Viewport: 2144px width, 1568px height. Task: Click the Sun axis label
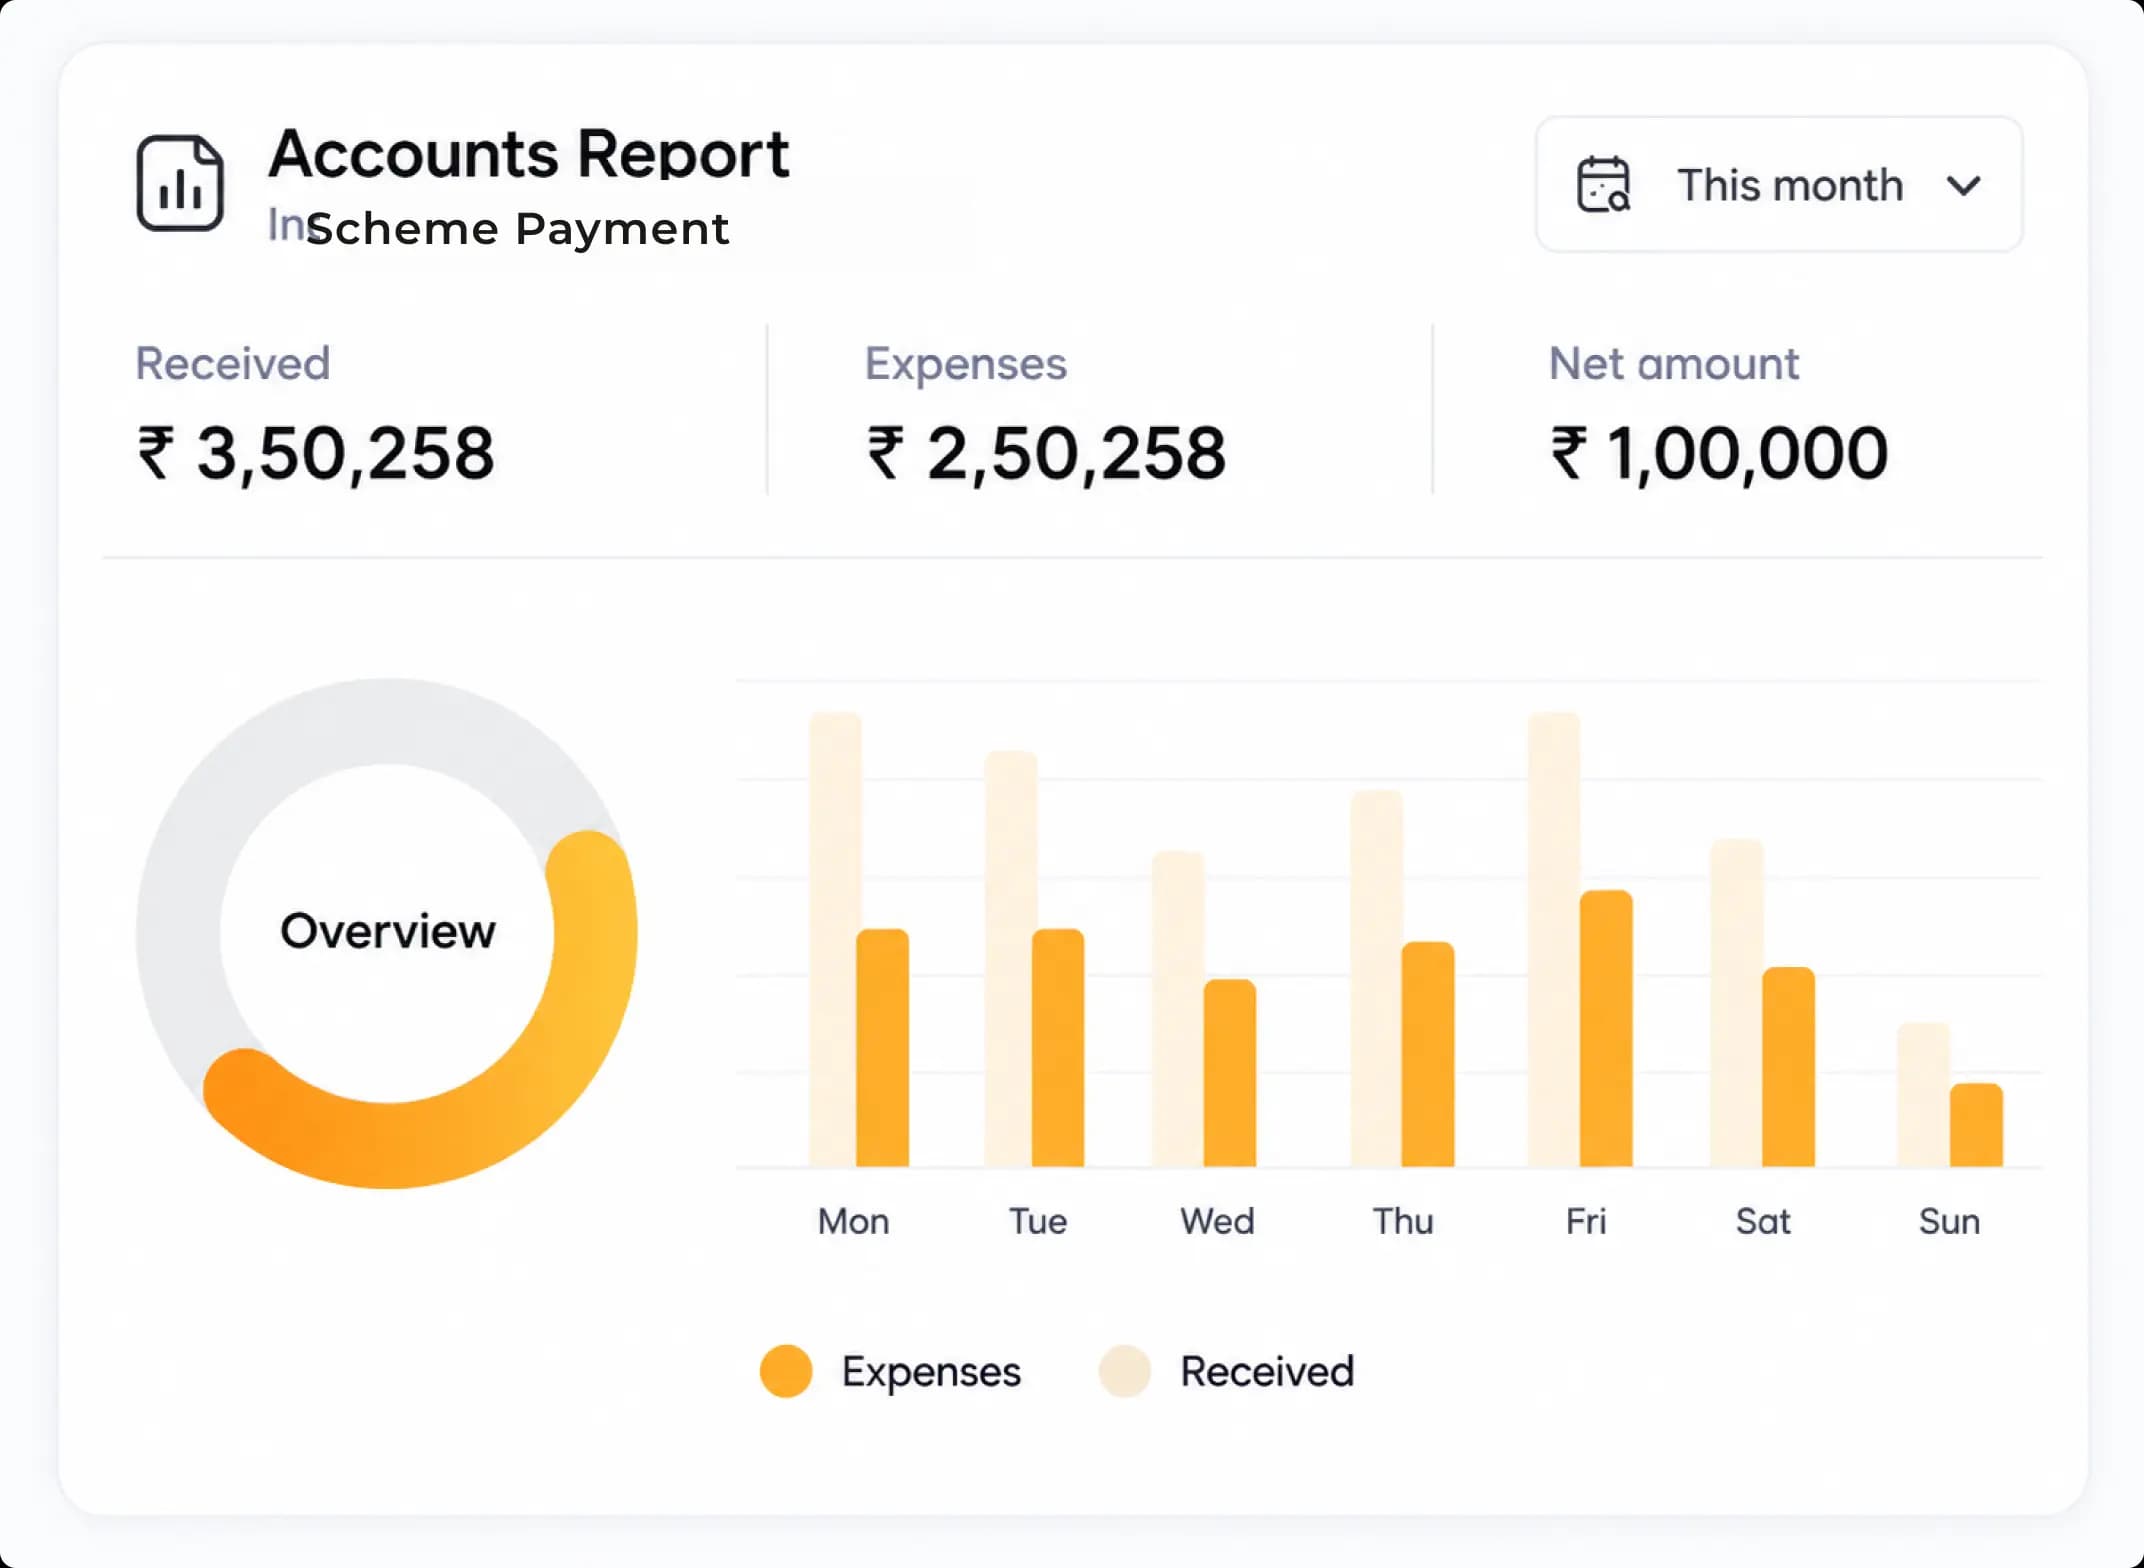click(1949, 1221)
